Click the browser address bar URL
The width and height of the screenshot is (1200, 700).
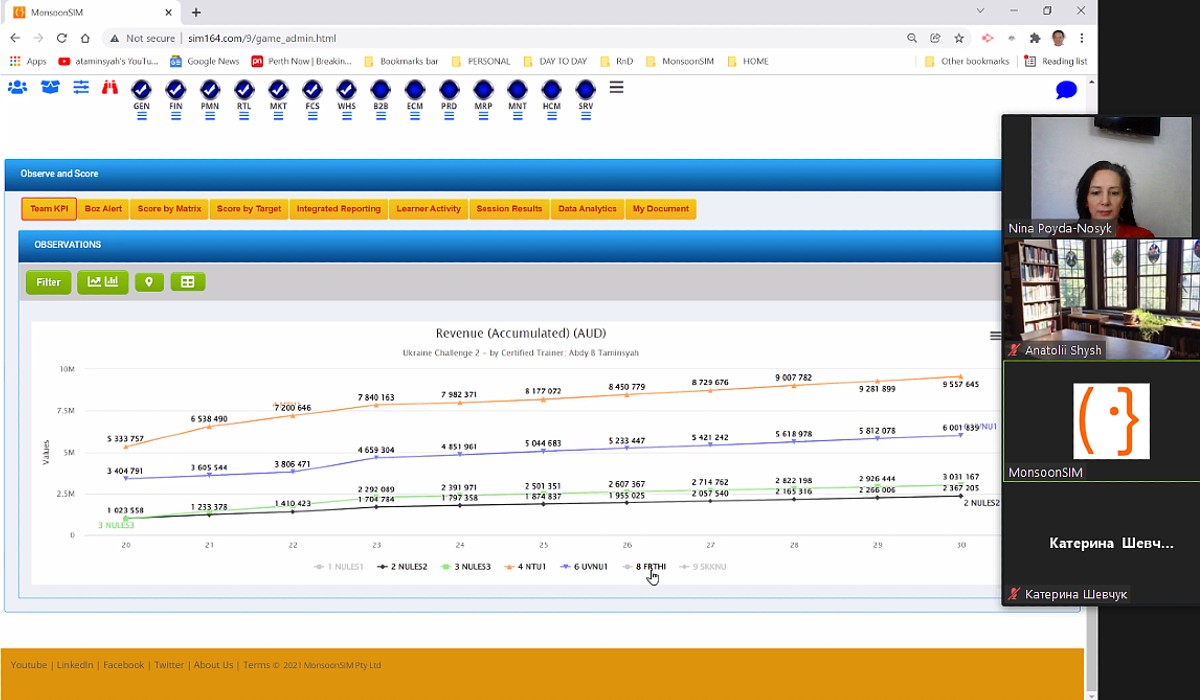[261, 38]
